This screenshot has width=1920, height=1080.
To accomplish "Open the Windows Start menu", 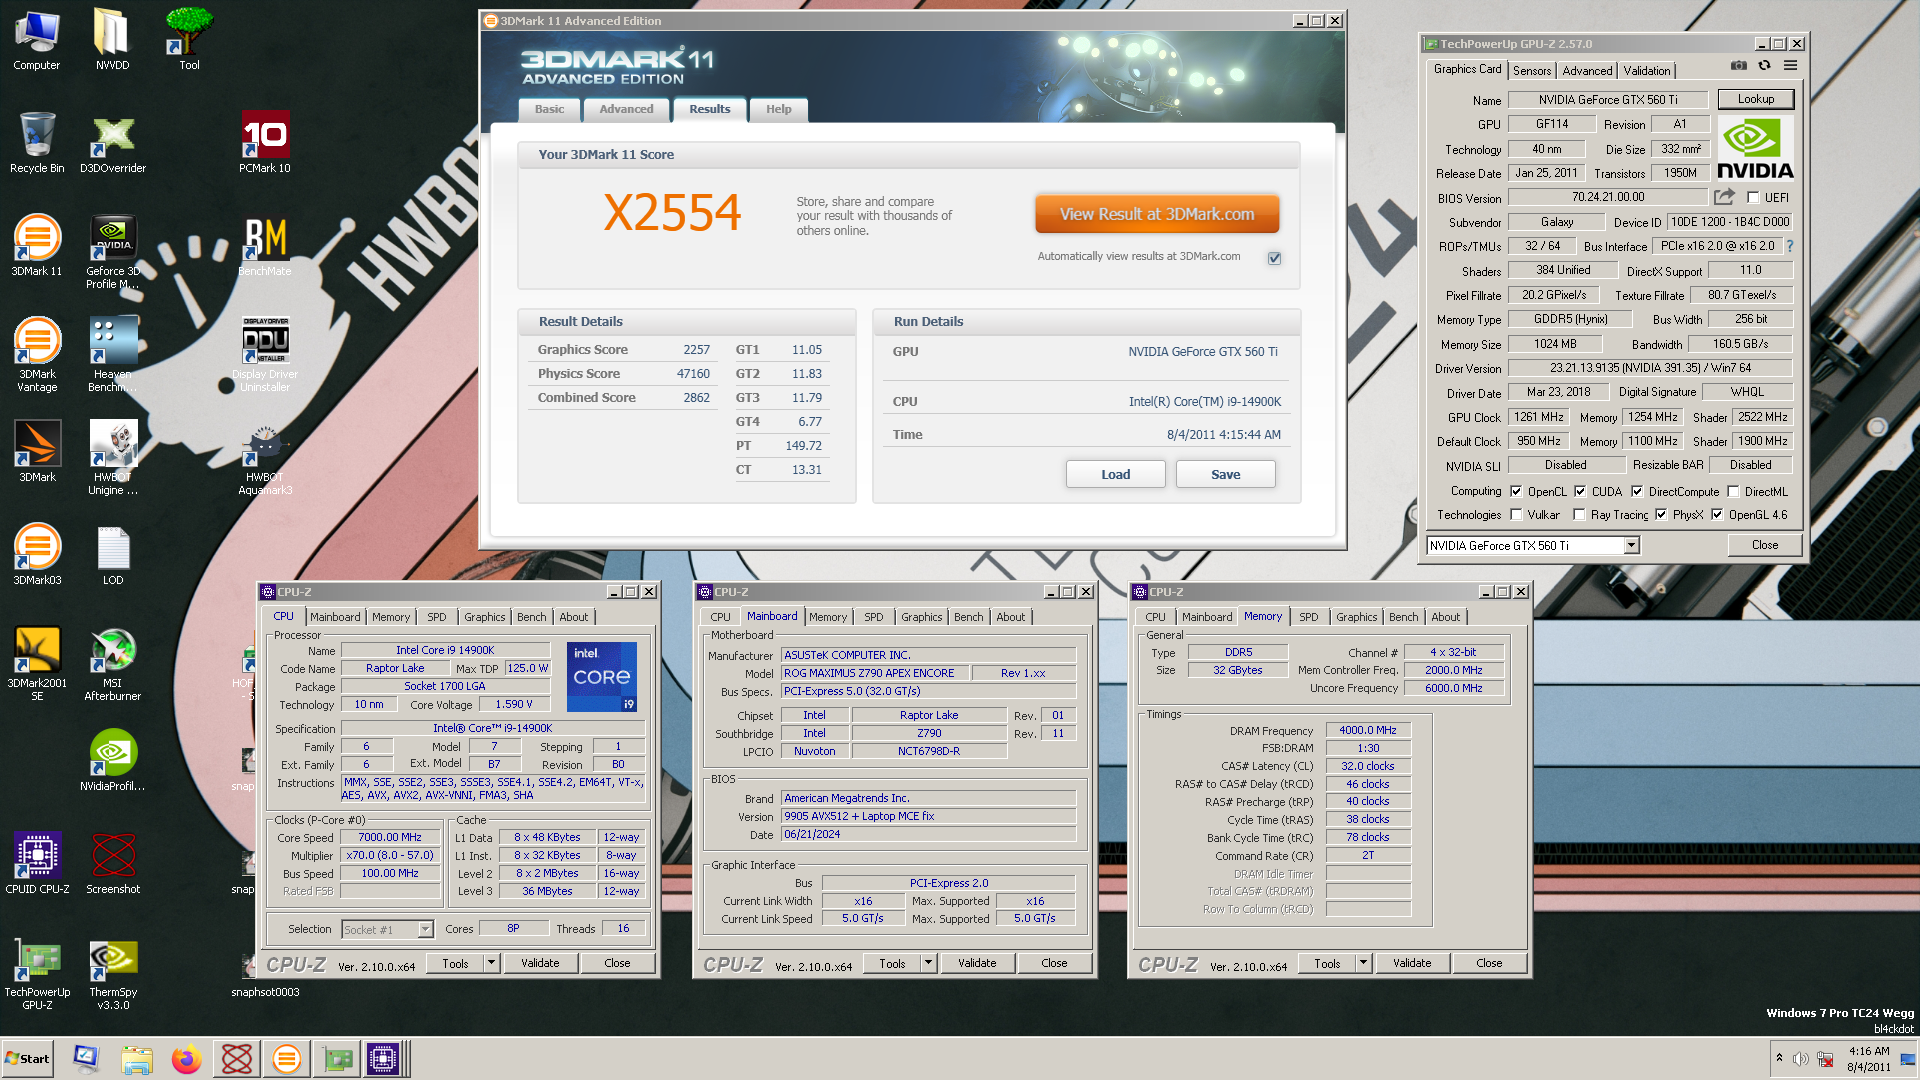I will 27,1059.
